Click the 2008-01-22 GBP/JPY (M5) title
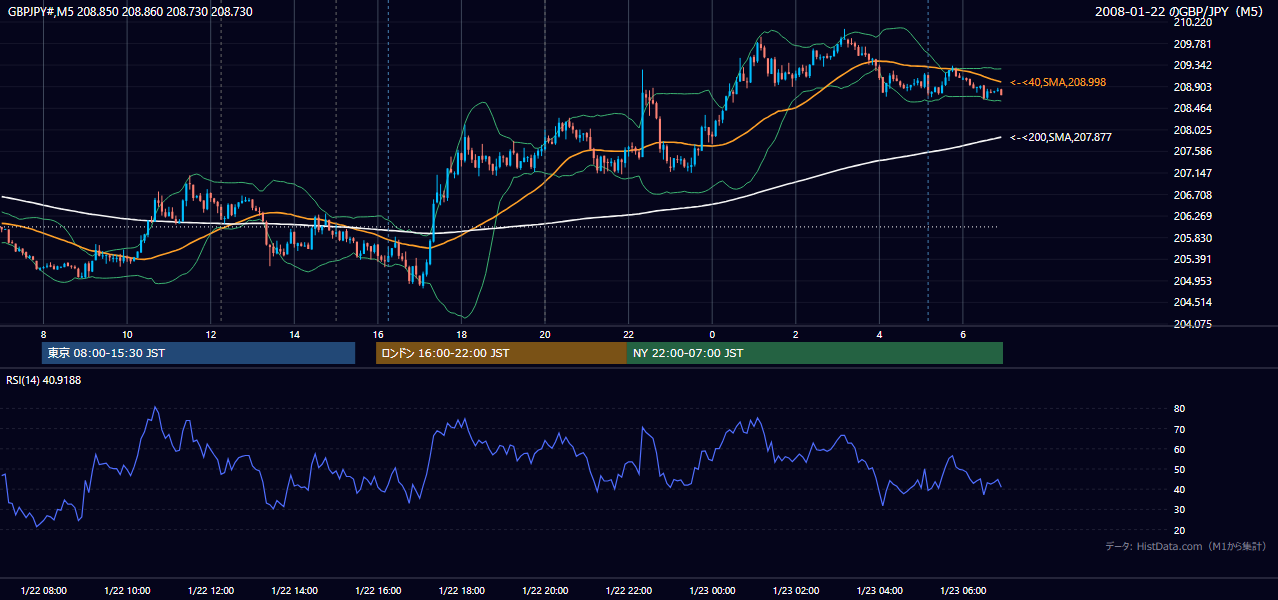 click(x=1181, y=11)
